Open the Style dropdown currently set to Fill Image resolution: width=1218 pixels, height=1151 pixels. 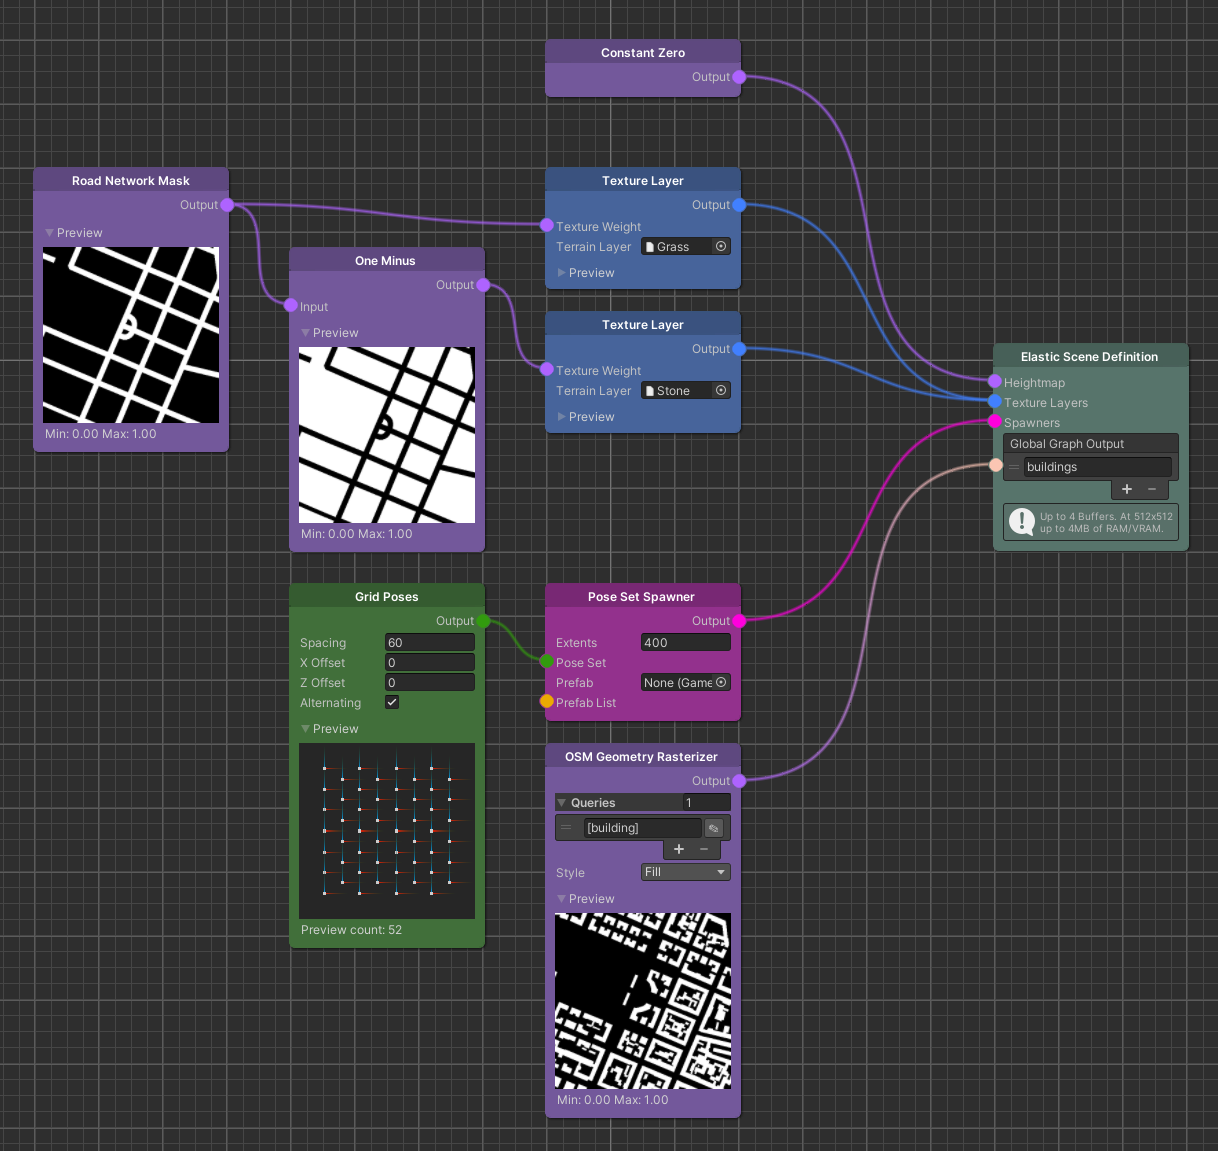click(x=685, y=871)
